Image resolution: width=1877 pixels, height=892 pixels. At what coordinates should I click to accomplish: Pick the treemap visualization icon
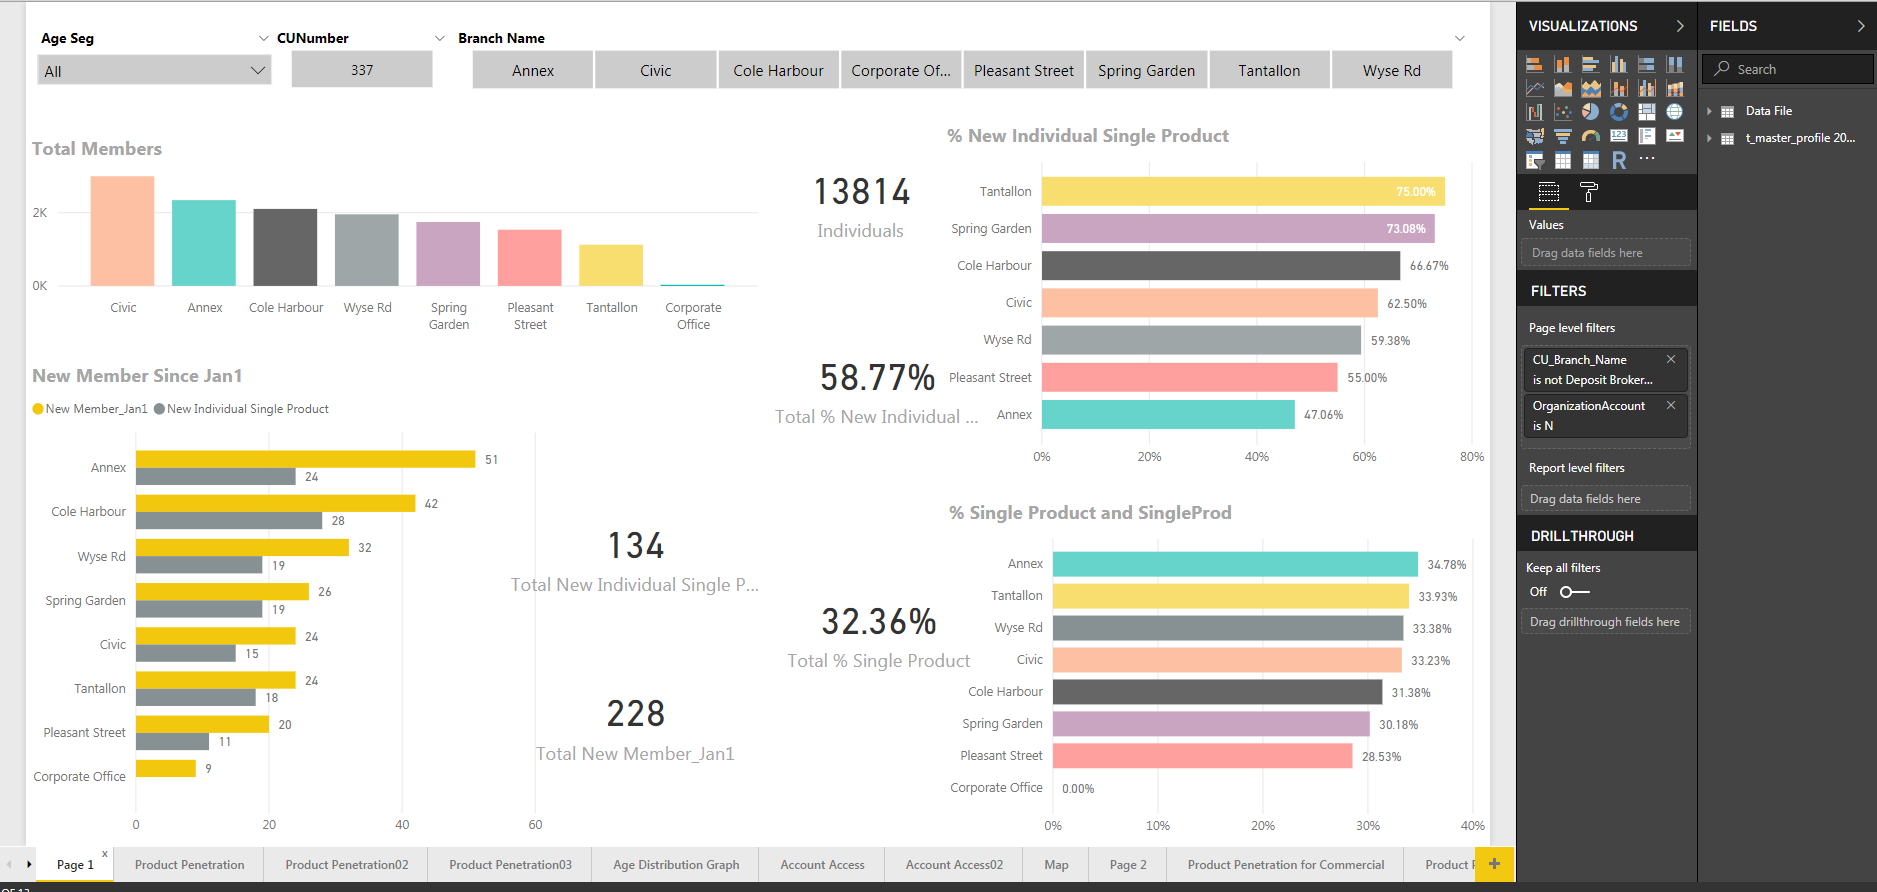(x=1646, y=113)
